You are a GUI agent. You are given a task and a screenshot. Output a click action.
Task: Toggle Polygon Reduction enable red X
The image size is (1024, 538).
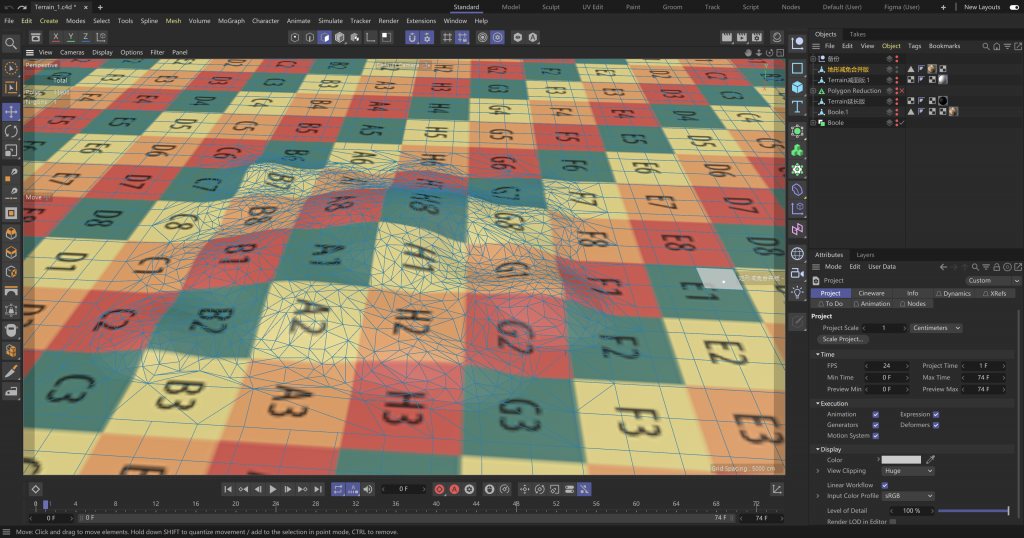[x=902, y=91]
